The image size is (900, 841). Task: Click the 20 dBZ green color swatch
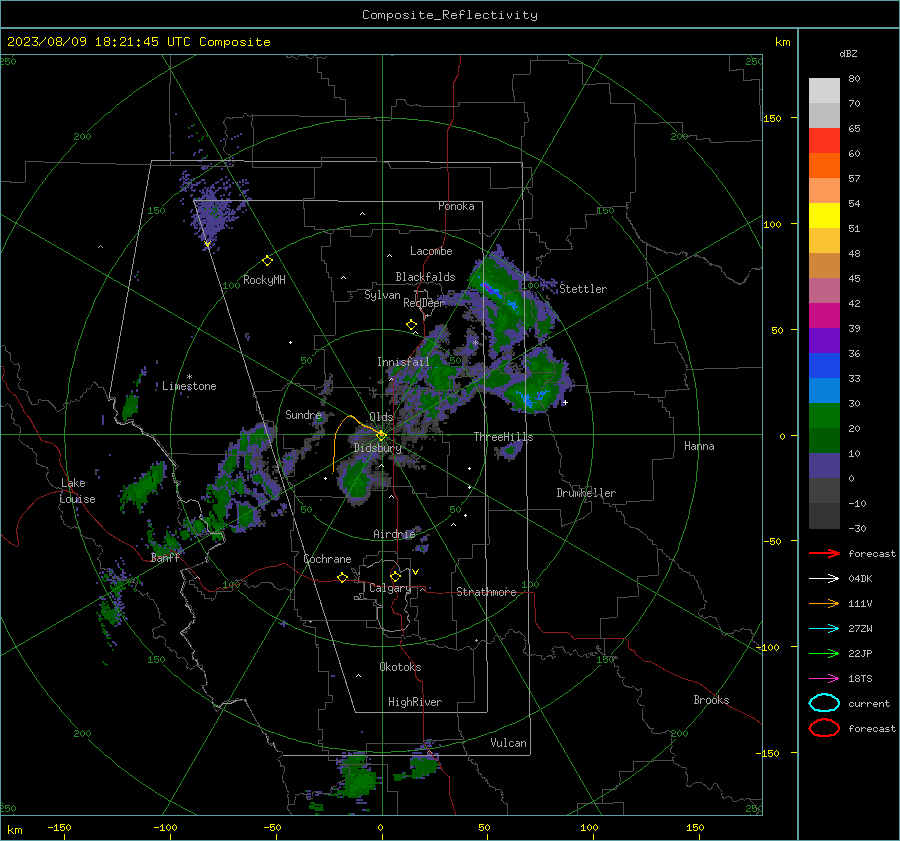(x=824, y=416)
